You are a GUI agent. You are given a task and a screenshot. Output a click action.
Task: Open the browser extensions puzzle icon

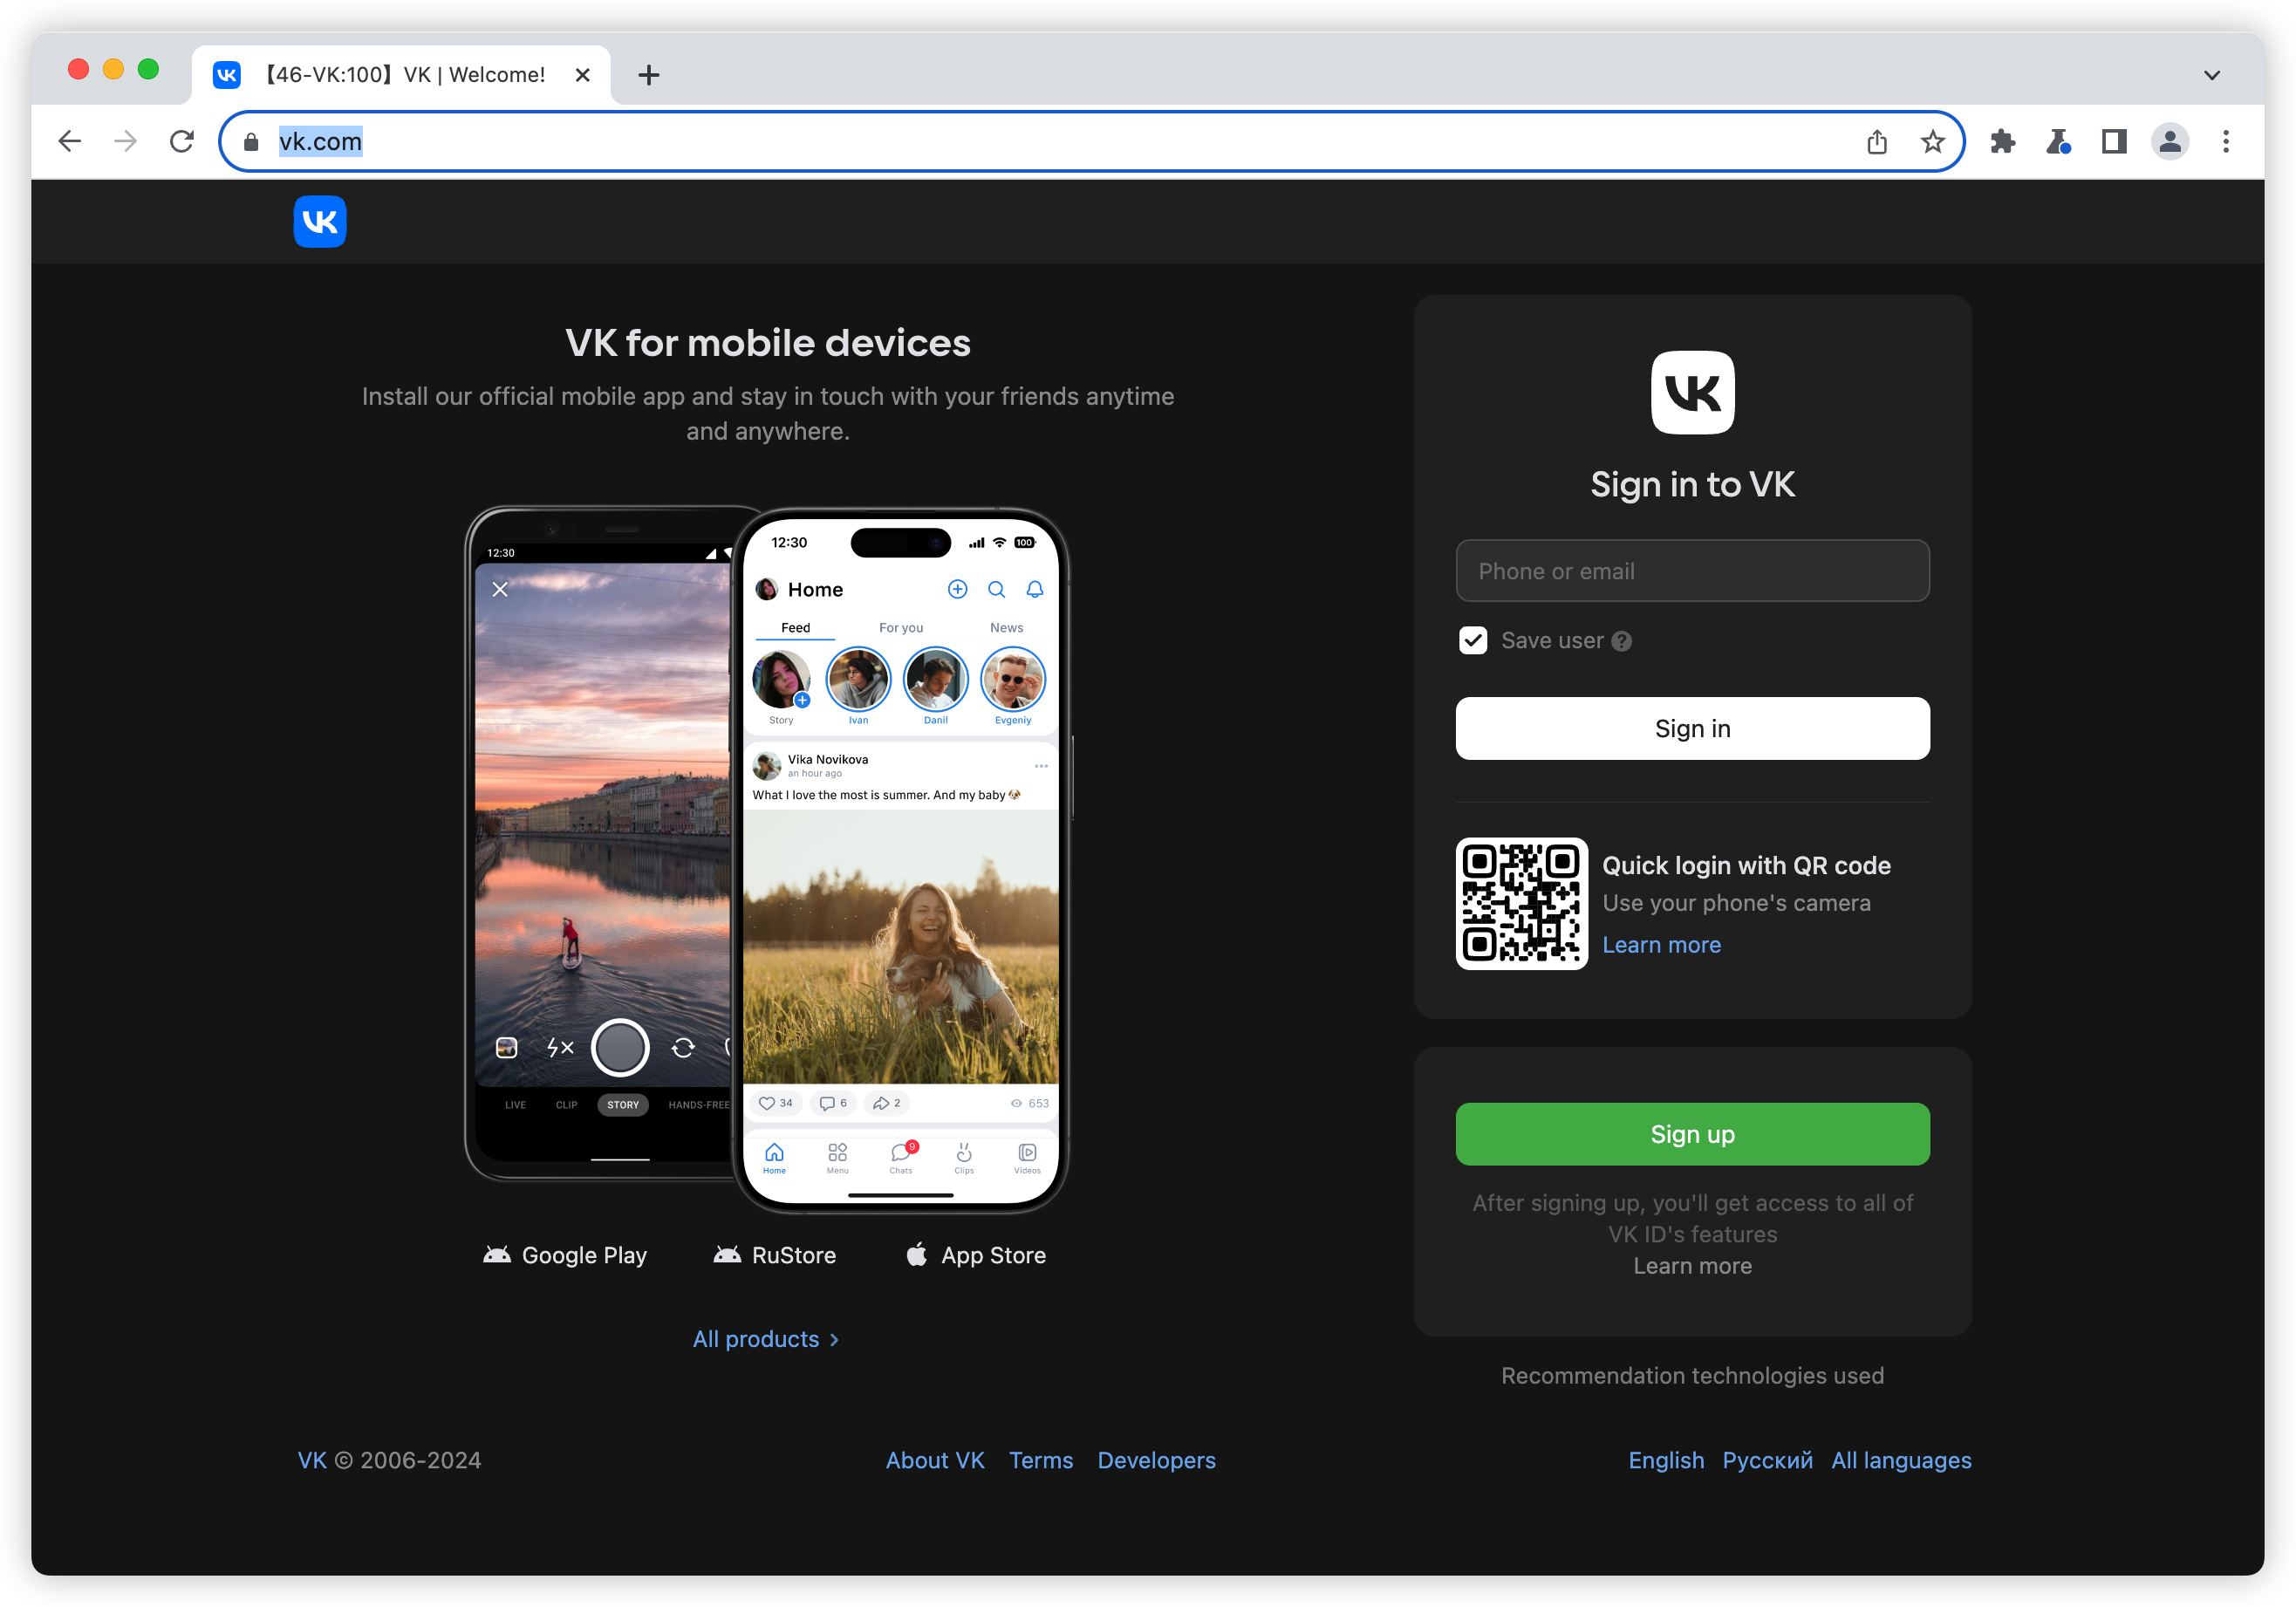click(2002, 142)
